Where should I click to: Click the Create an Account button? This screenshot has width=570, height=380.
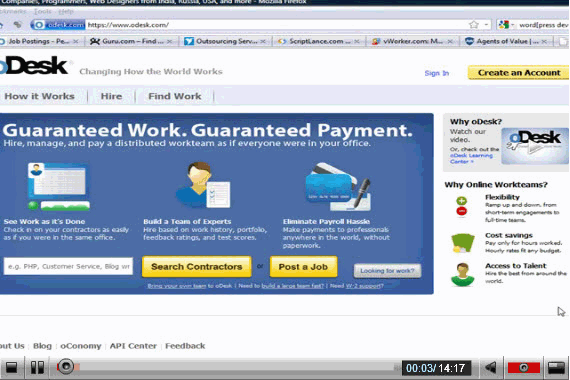(x=519, y=73)
